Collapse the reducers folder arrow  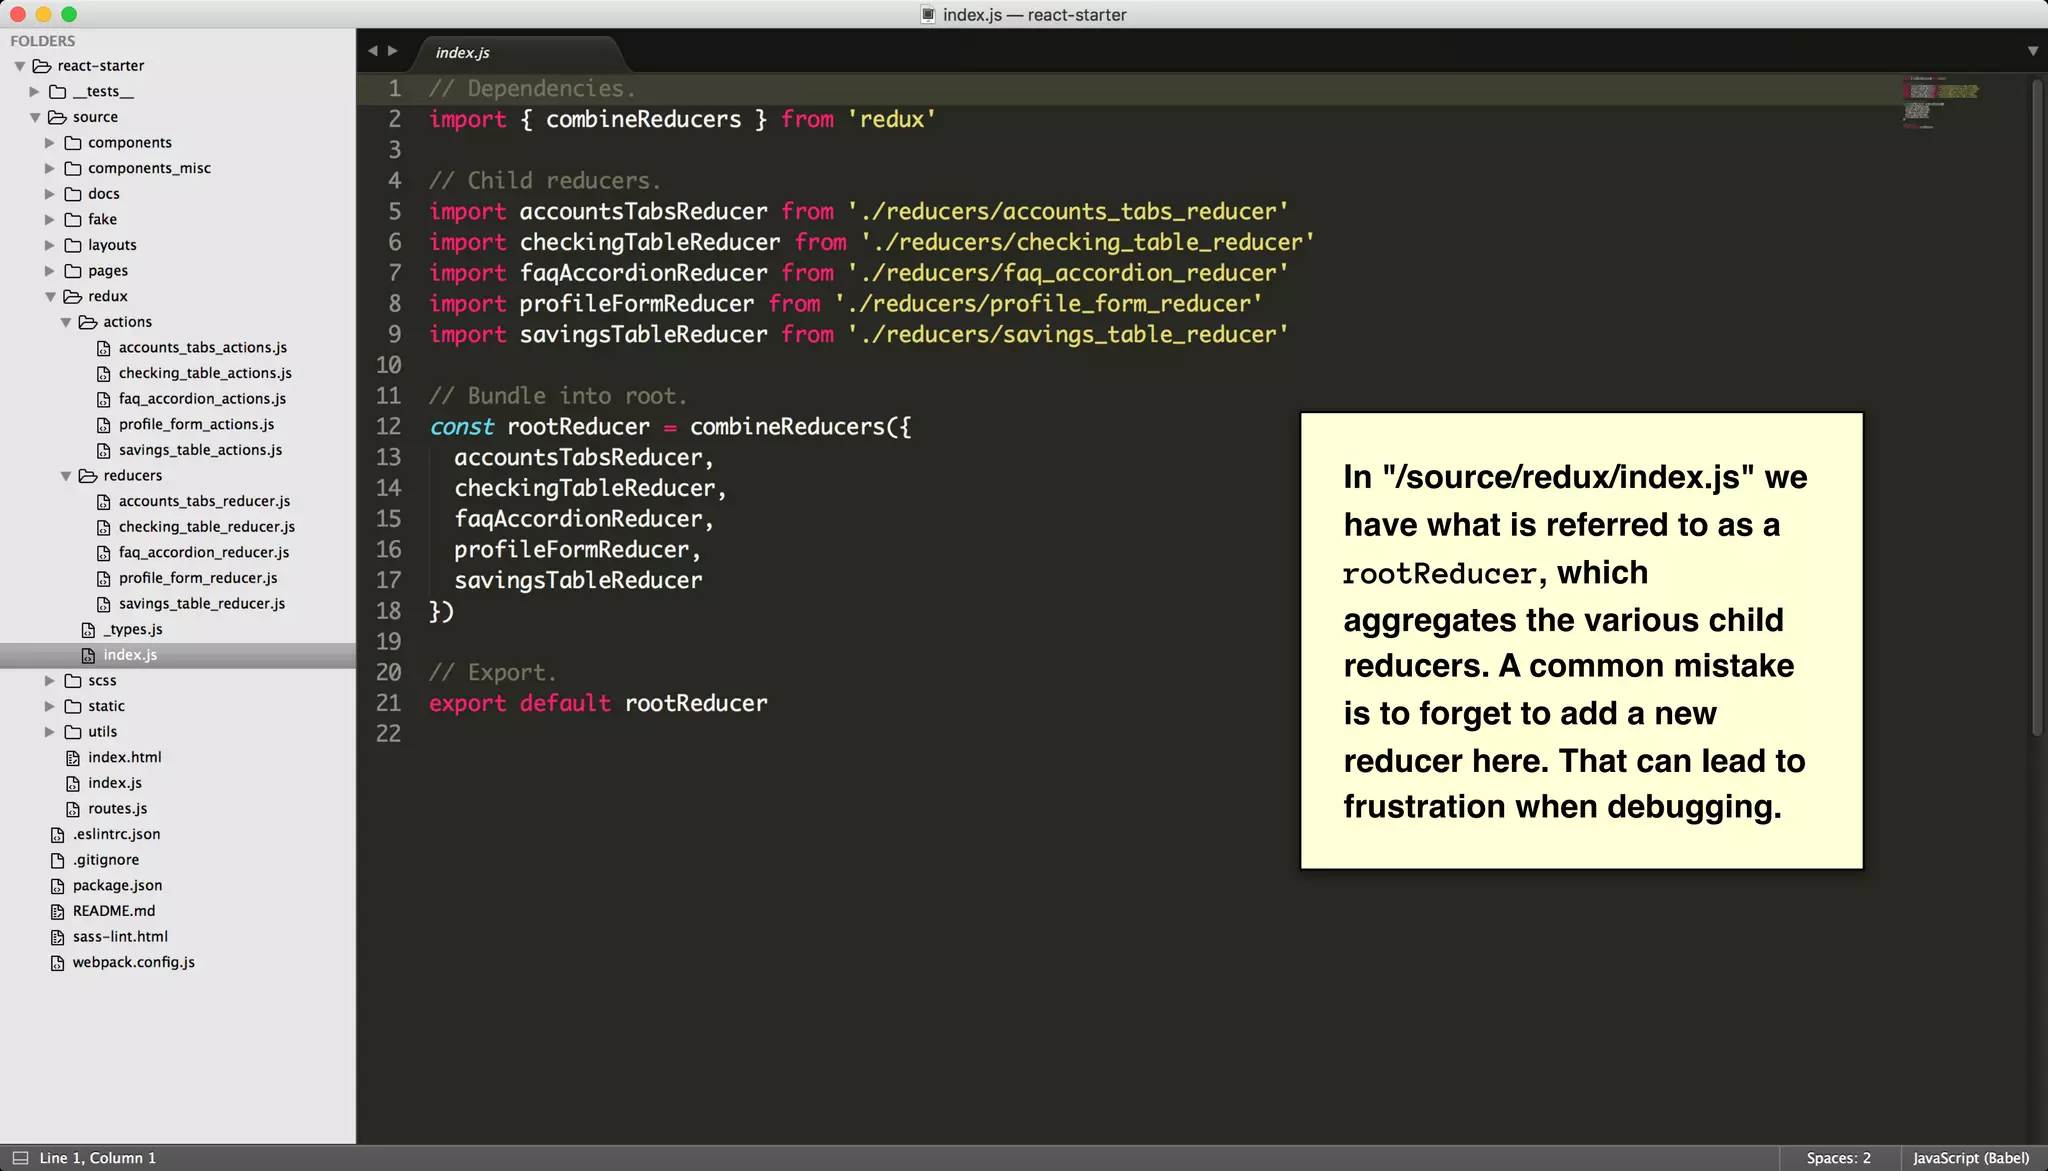tap(66, 476)
